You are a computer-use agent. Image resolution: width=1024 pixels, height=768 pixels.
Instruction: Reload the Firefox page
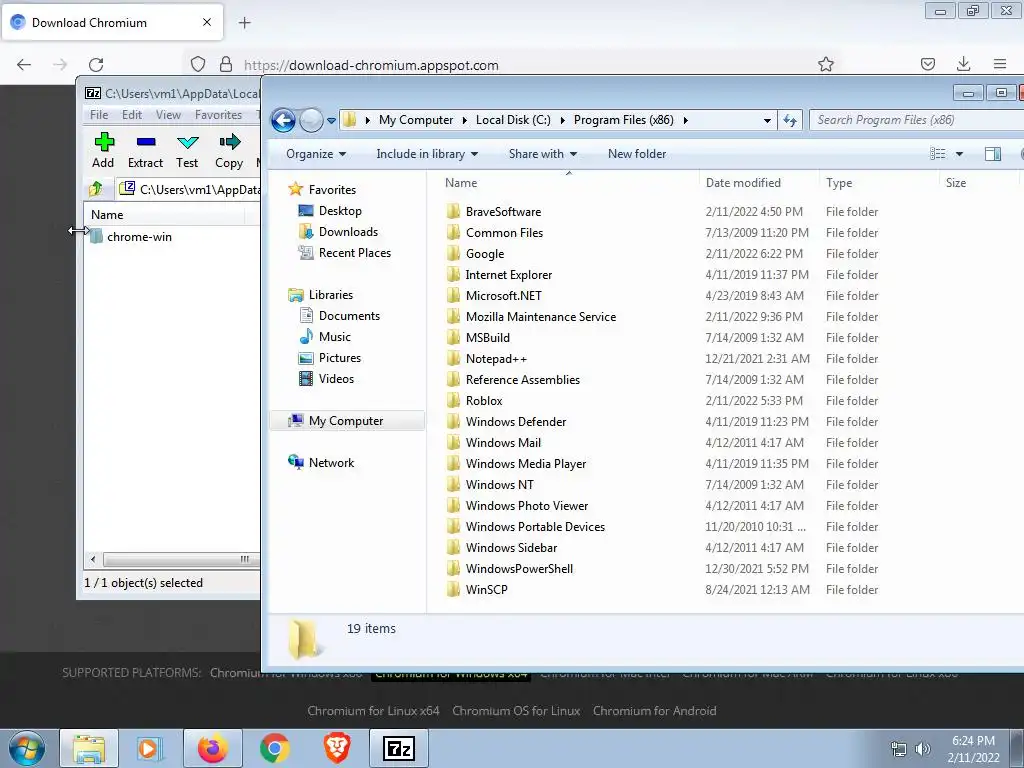coord(96,65)
